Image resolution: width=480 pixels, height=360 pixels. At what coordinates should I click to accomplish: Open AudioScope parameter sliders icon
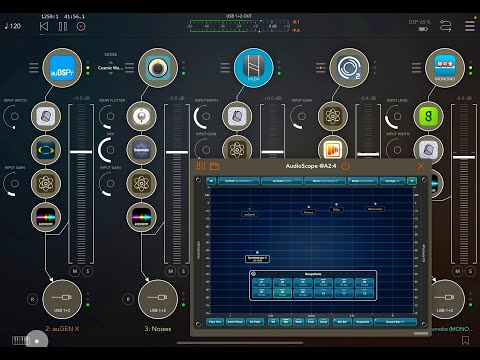201,166
